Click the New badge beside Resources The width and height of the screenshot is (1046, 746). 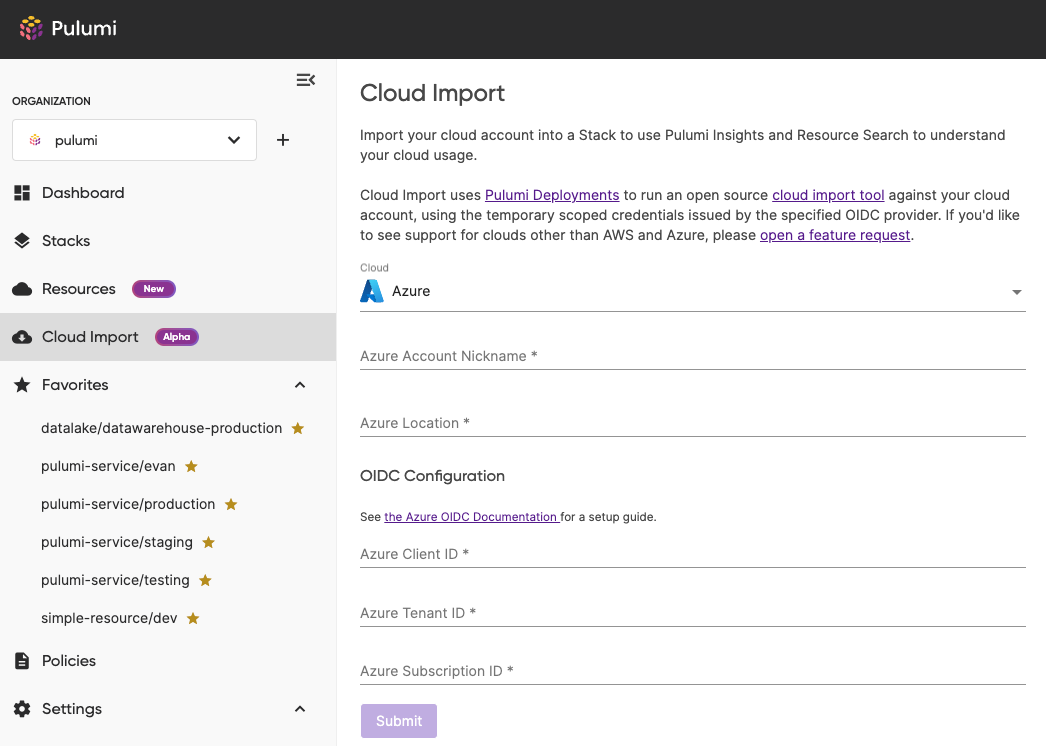(153, 289)
